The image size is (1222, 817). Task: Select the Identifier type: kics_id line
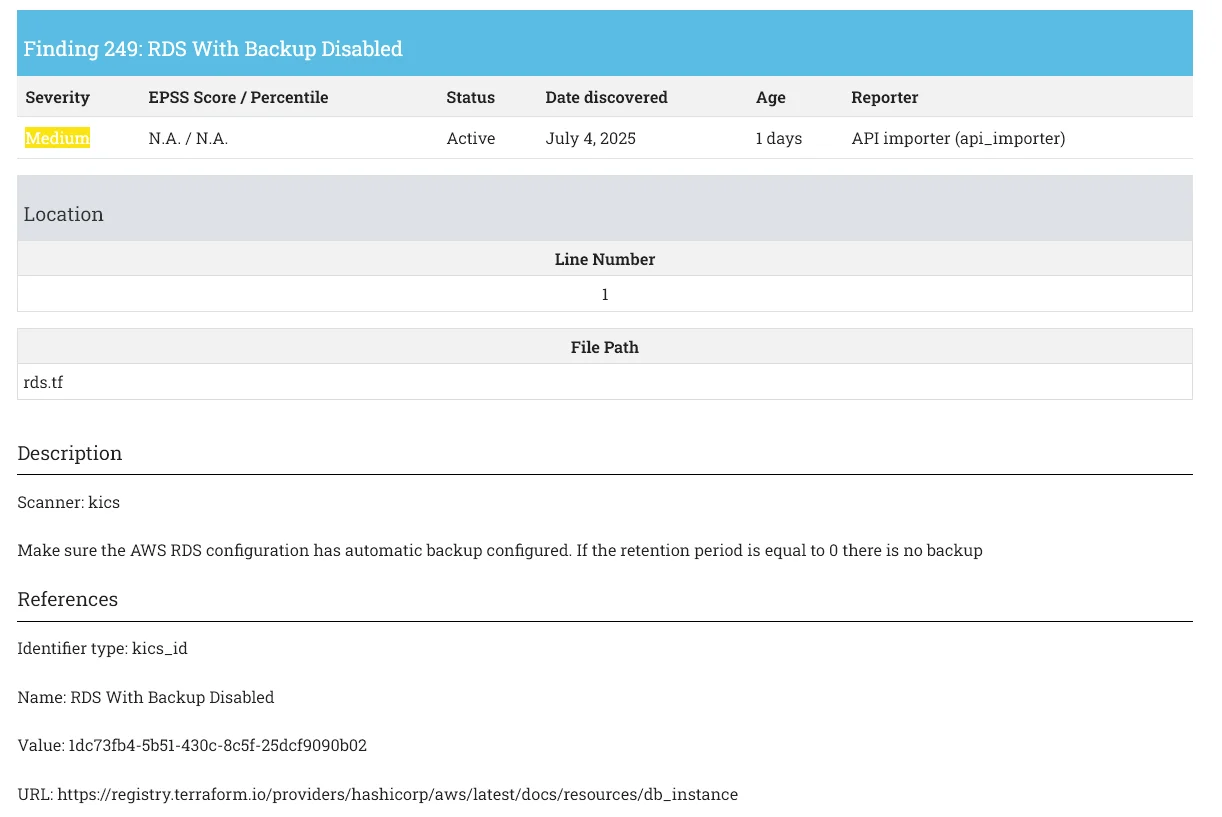click(x=102, y=648)
